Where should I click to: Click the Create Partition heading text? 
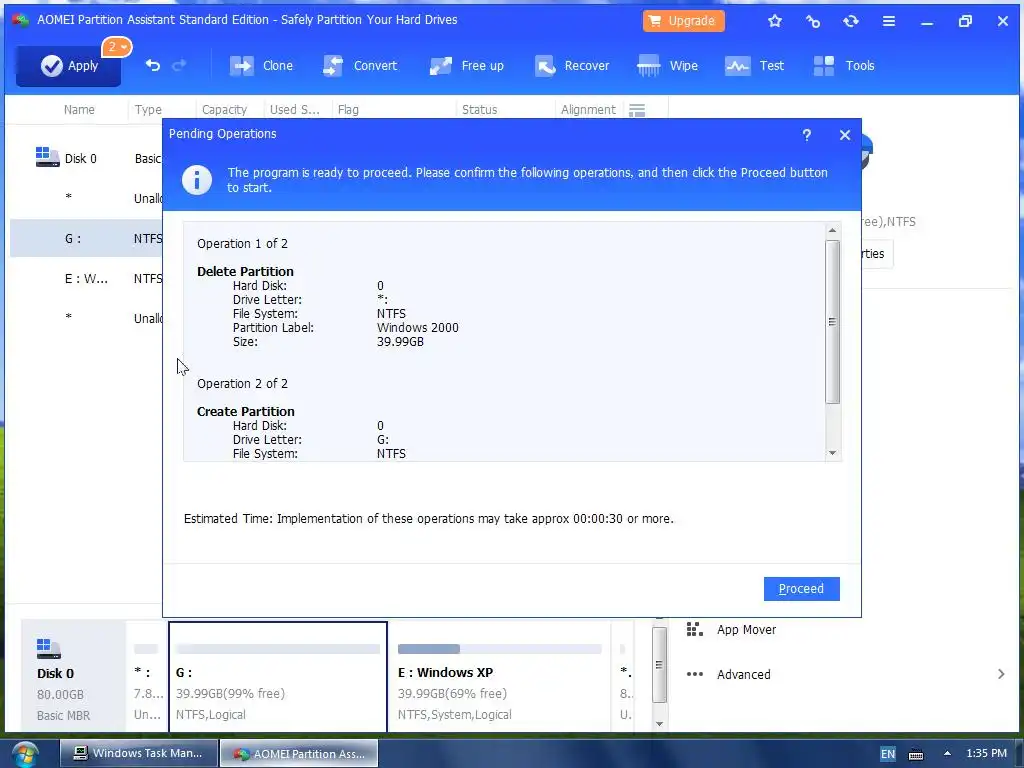[x=246, y=411]
